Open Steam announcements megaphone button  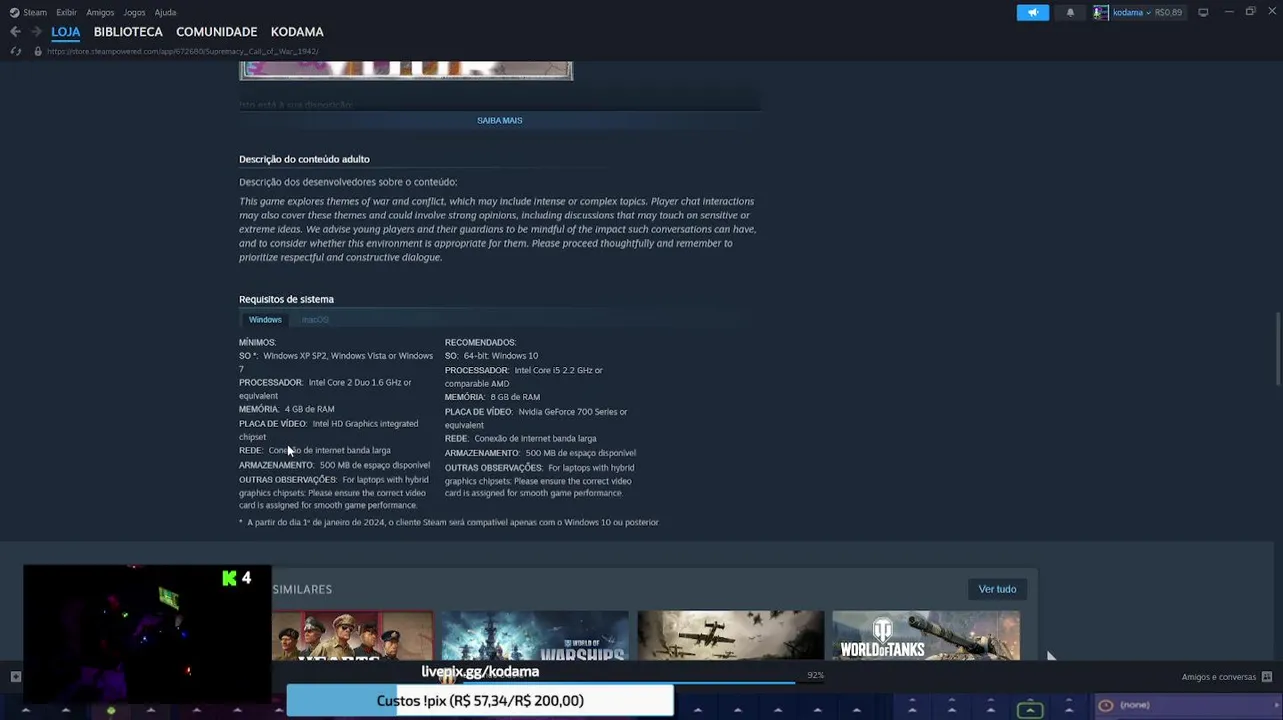[x=1033, y=12]
